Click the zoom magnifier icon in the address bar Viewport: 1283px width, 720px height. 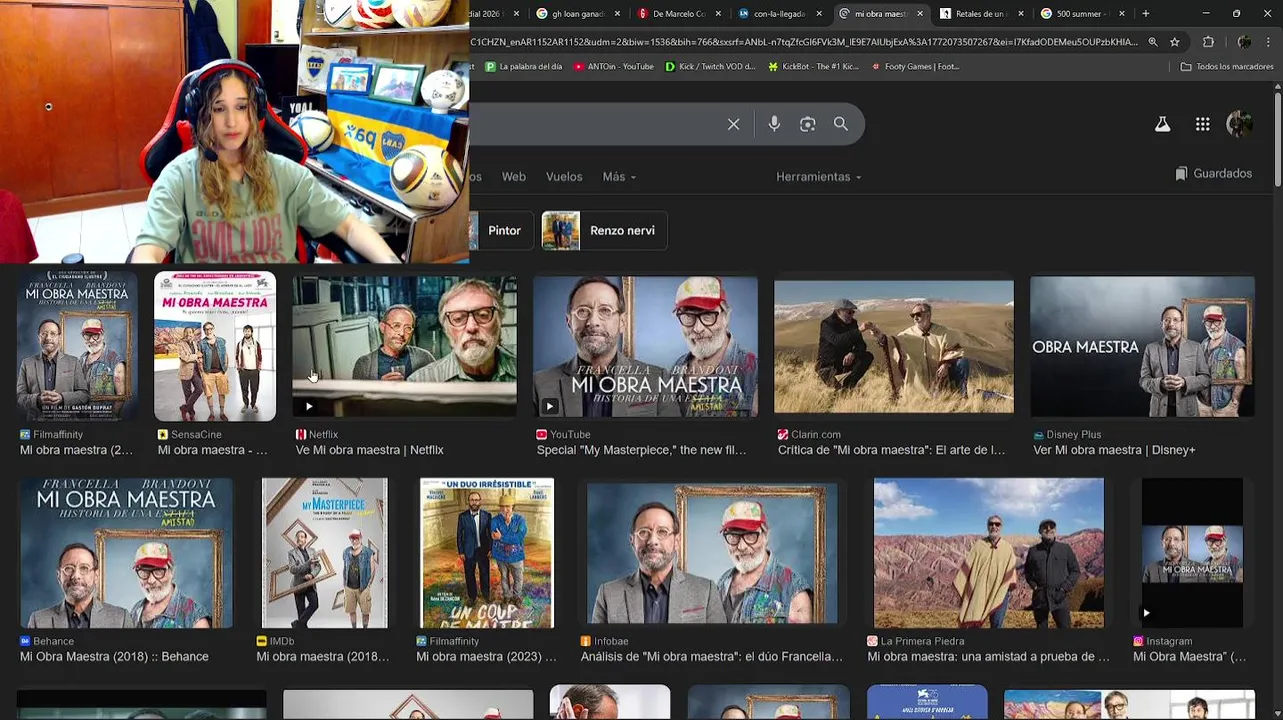(1153, 42)
